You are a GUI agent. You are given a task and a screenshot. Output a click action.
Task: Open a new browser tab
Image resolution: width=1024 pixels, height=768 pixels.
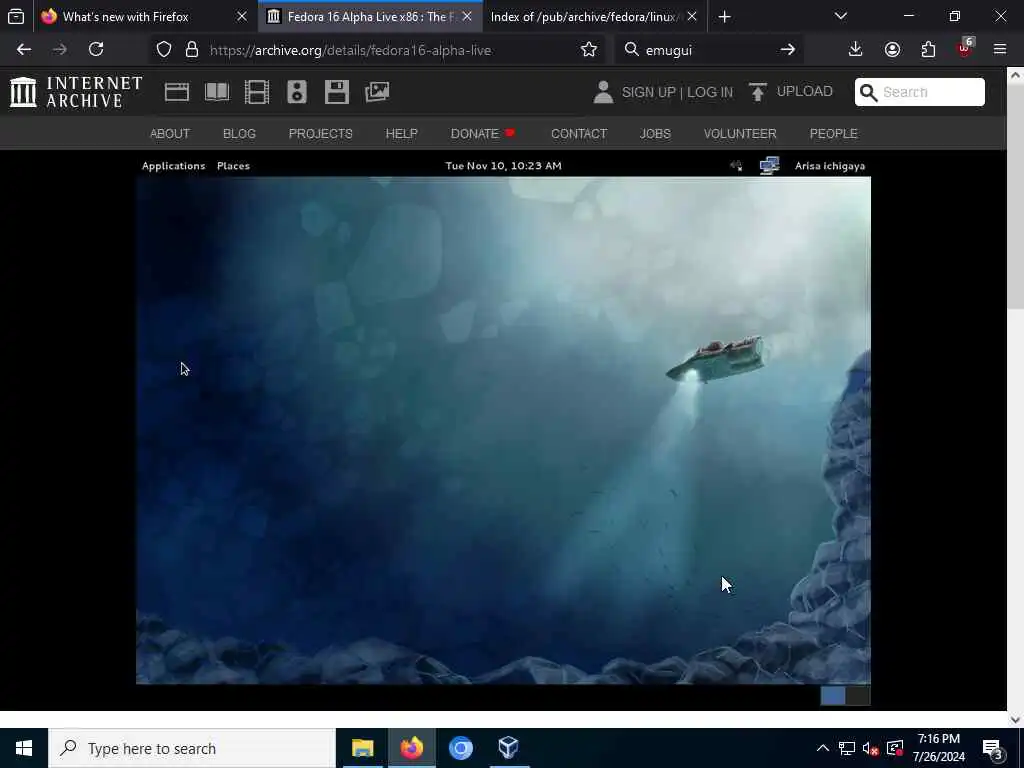(x=725, y=16)
